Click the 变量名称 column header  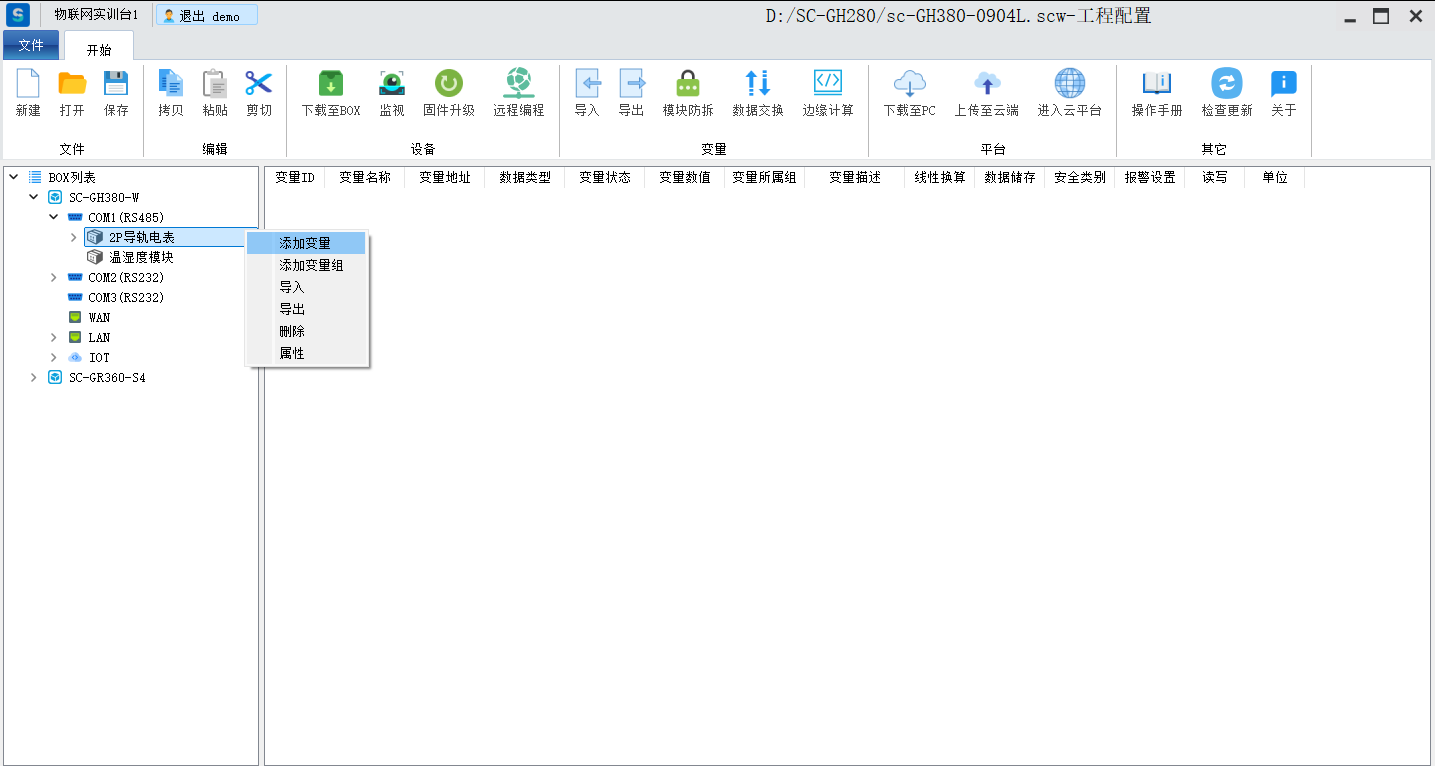tap(364, 177)
